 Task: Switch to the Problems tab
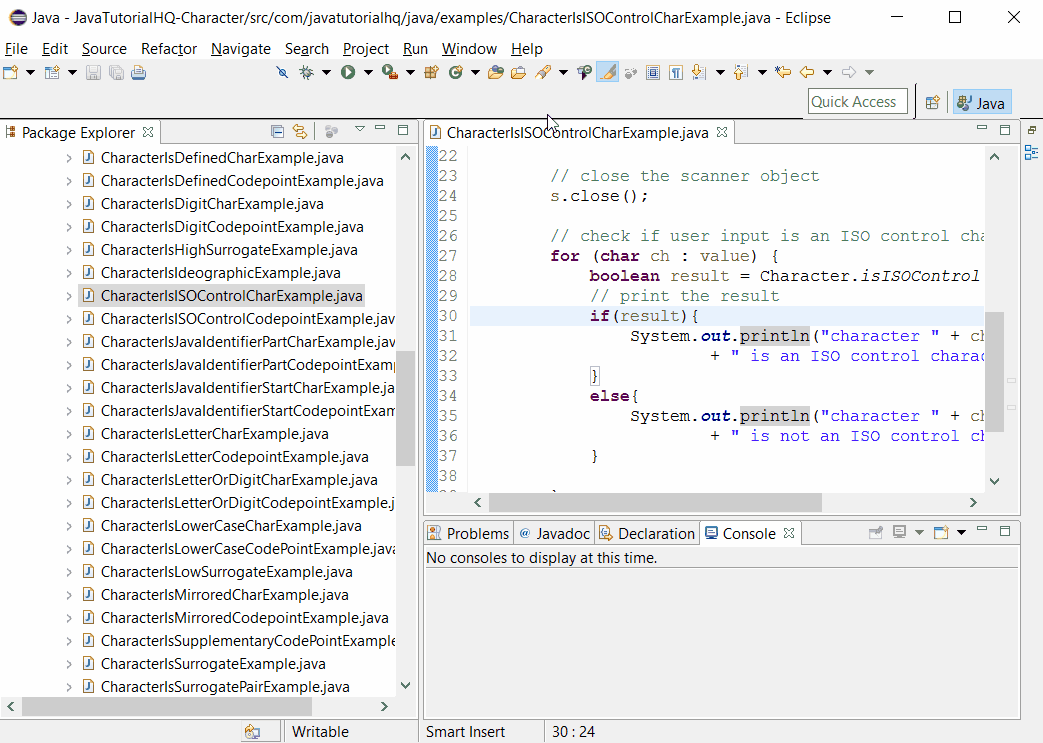pyautogui.click(x=468, y=533)
